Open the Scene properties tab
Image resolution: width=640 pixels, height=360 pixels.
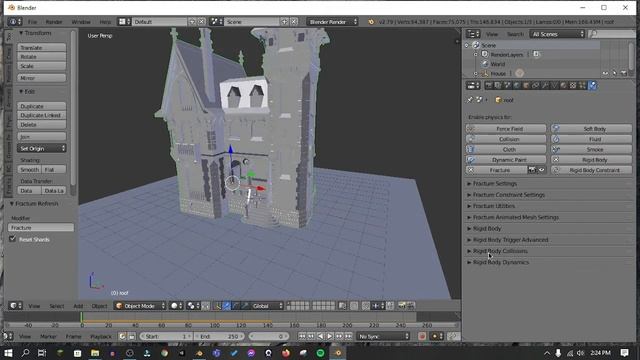click(x=507, y=85)
